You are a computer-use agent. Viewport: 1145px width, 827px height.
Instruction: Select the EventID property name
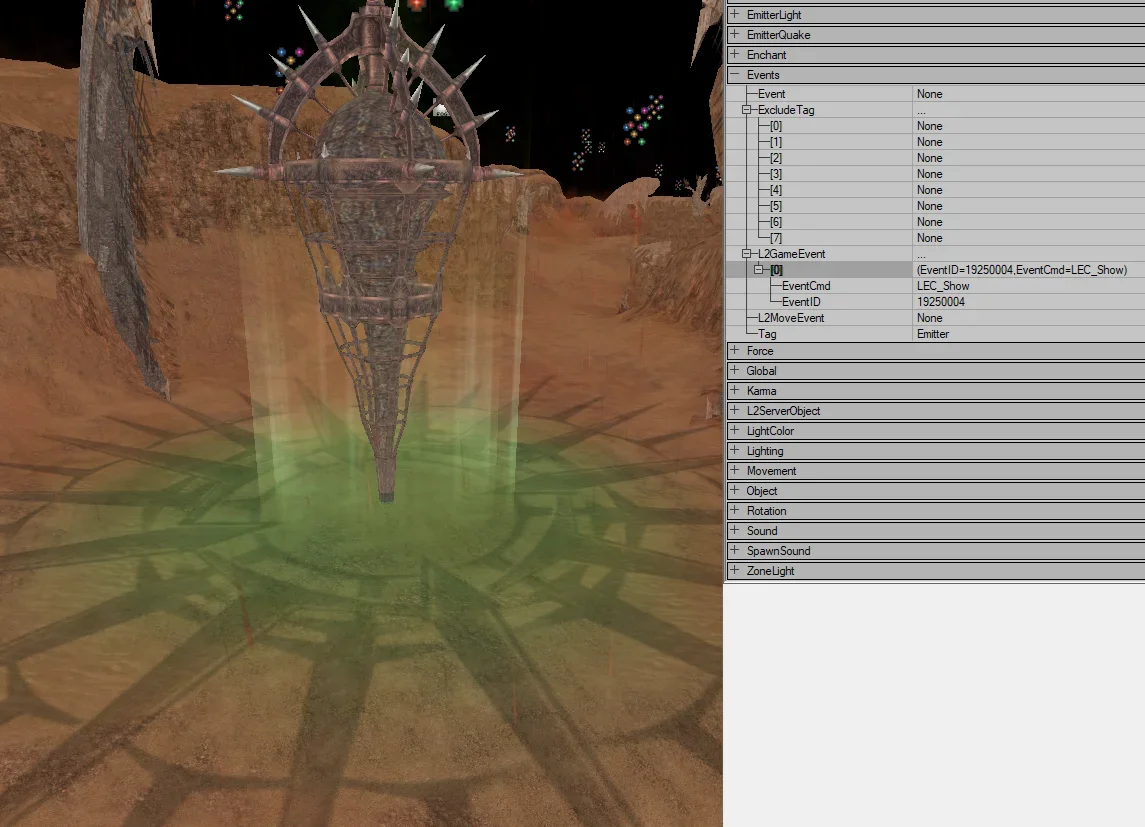[x=801, y=301]
